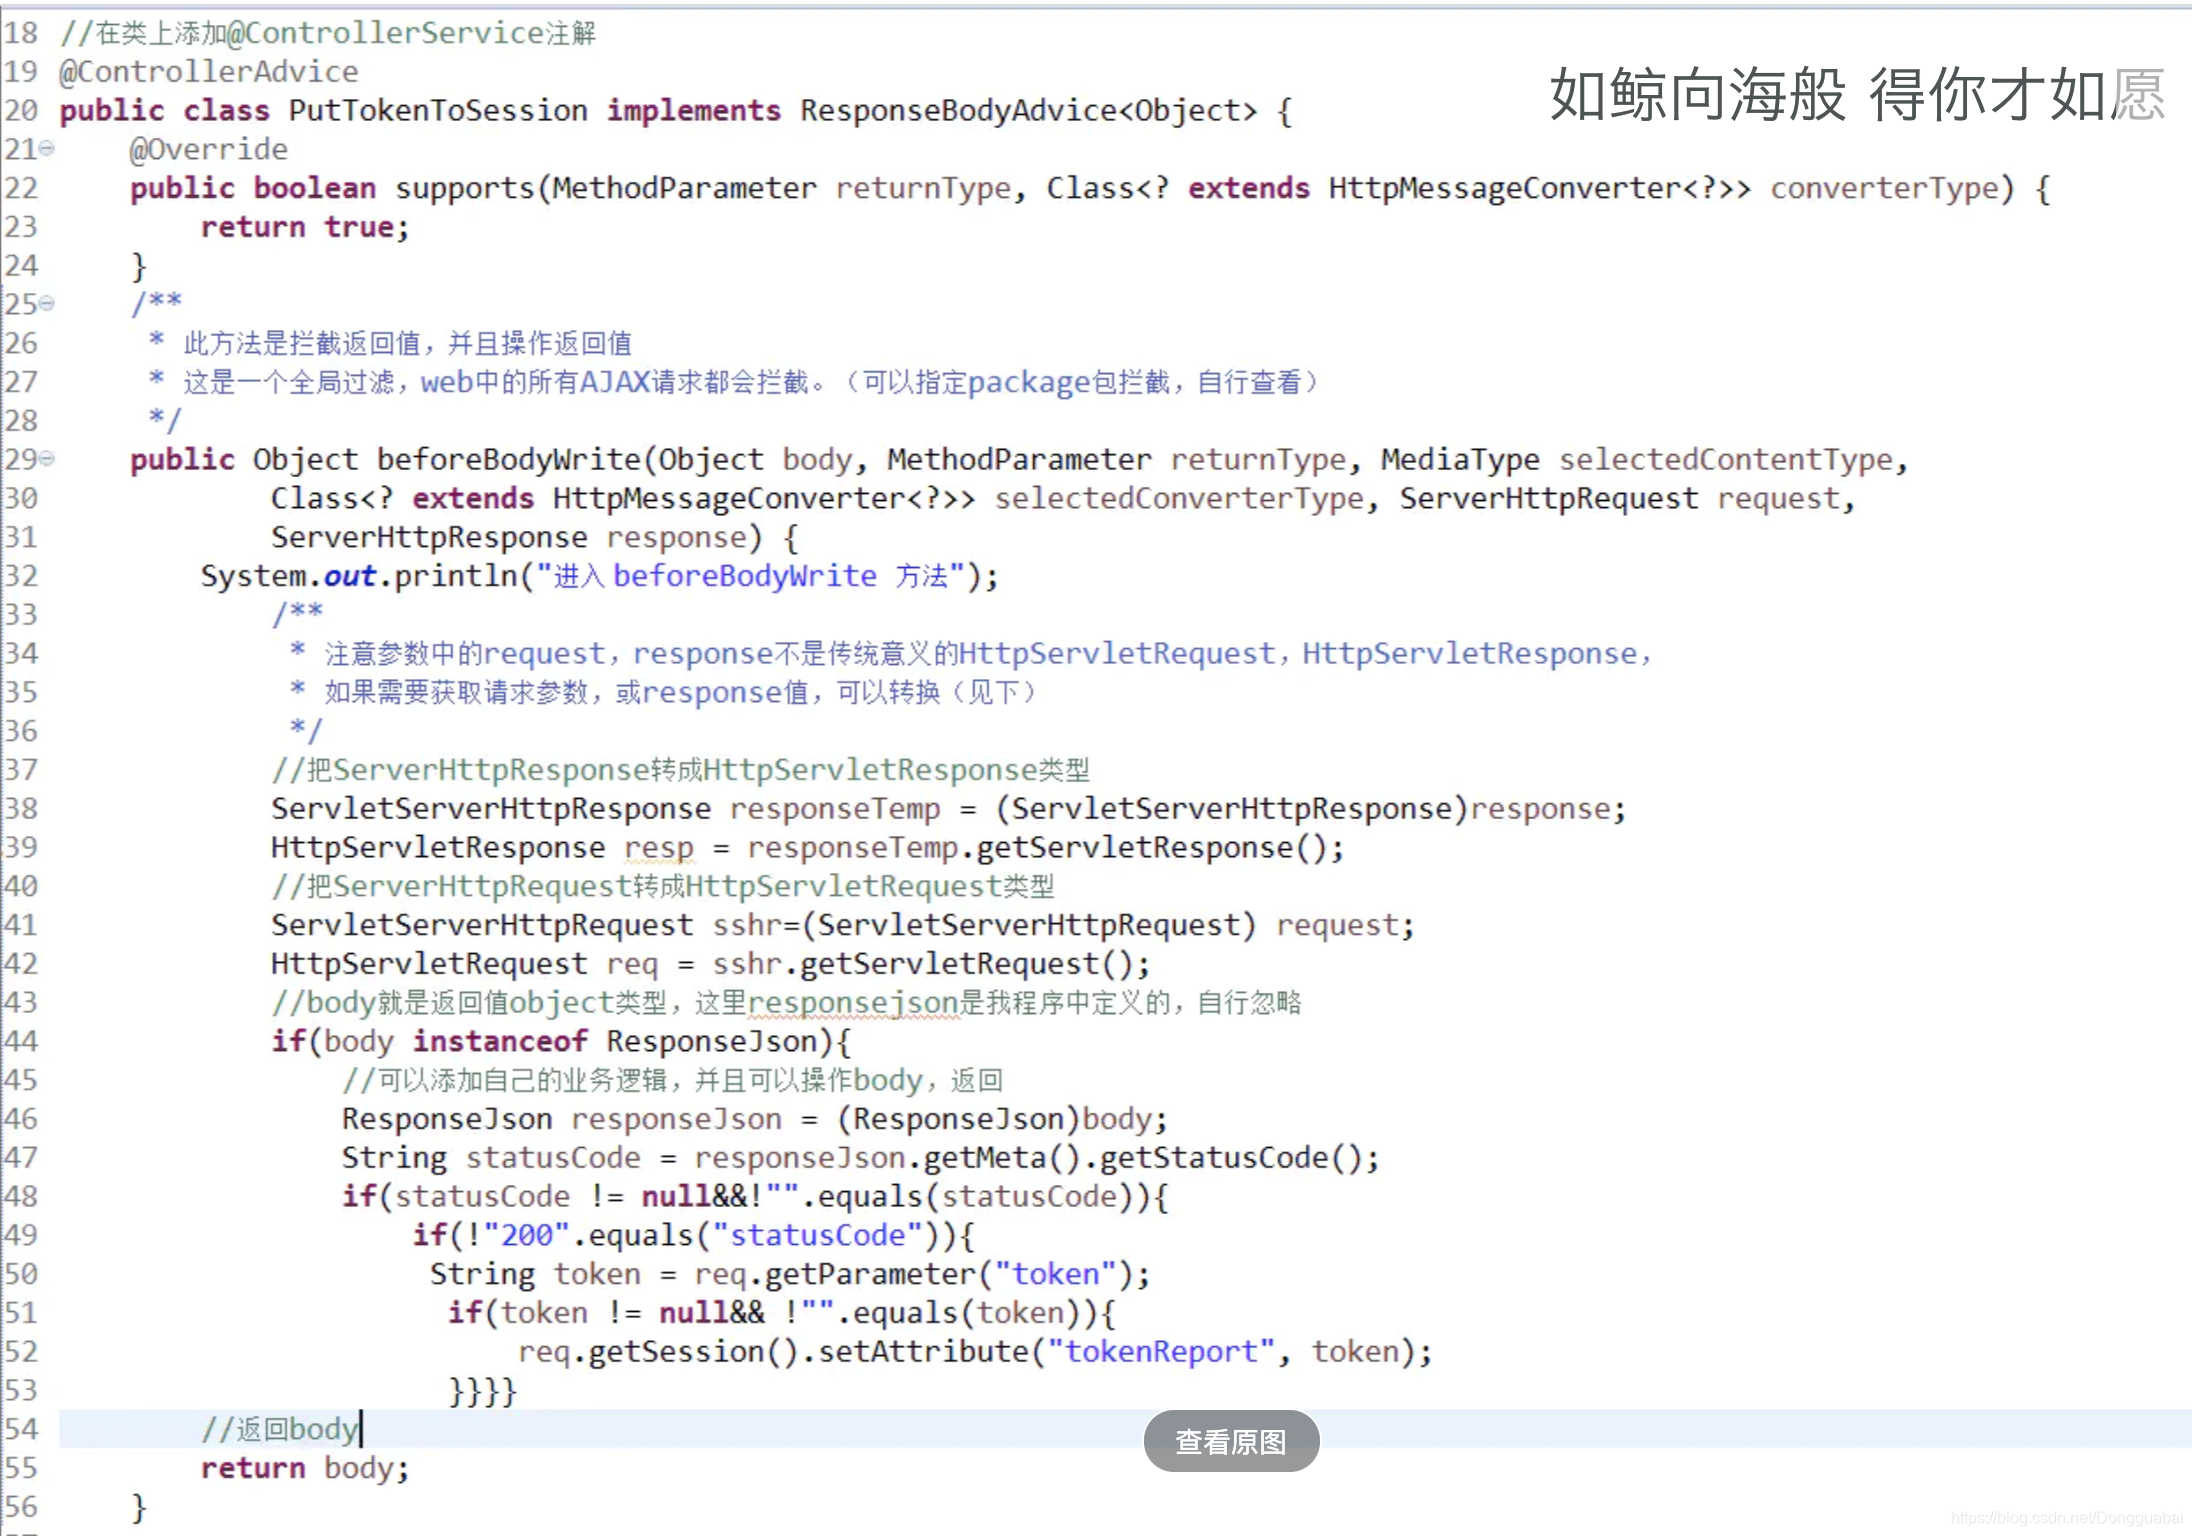Viewport: 2192px width, 1536px height.
Task: Place cursor on the @ControllerAdvice annotation
Action: pyautogui.click(x=208, y=71)
